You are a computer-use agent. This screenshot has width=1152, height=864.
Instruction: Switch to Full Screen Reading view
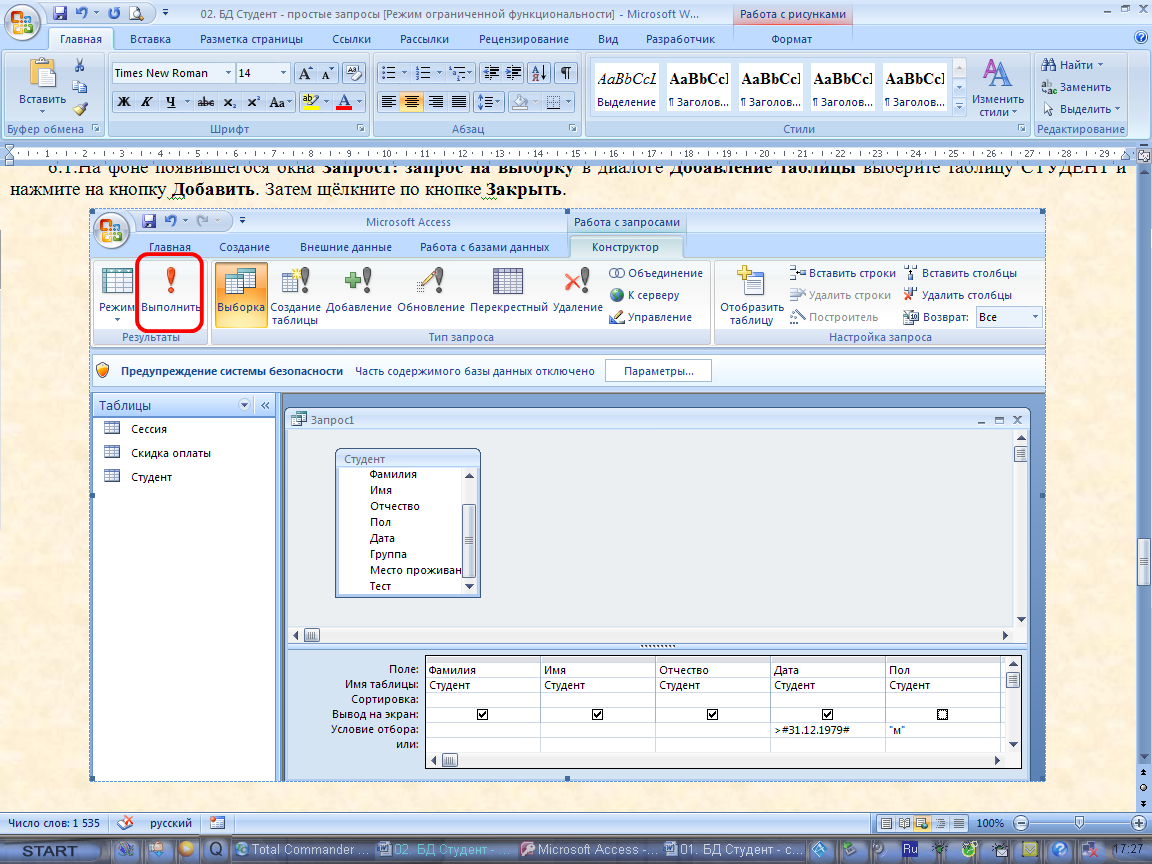[x=904, y=824]
